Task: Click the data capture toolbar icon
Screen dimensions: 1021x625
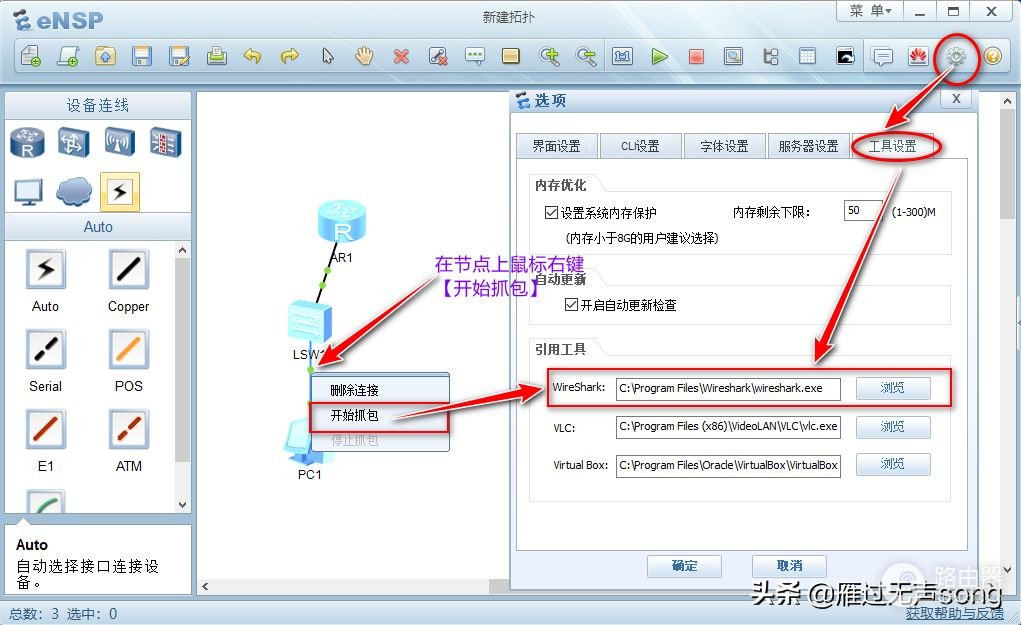Action: point(733,57)
